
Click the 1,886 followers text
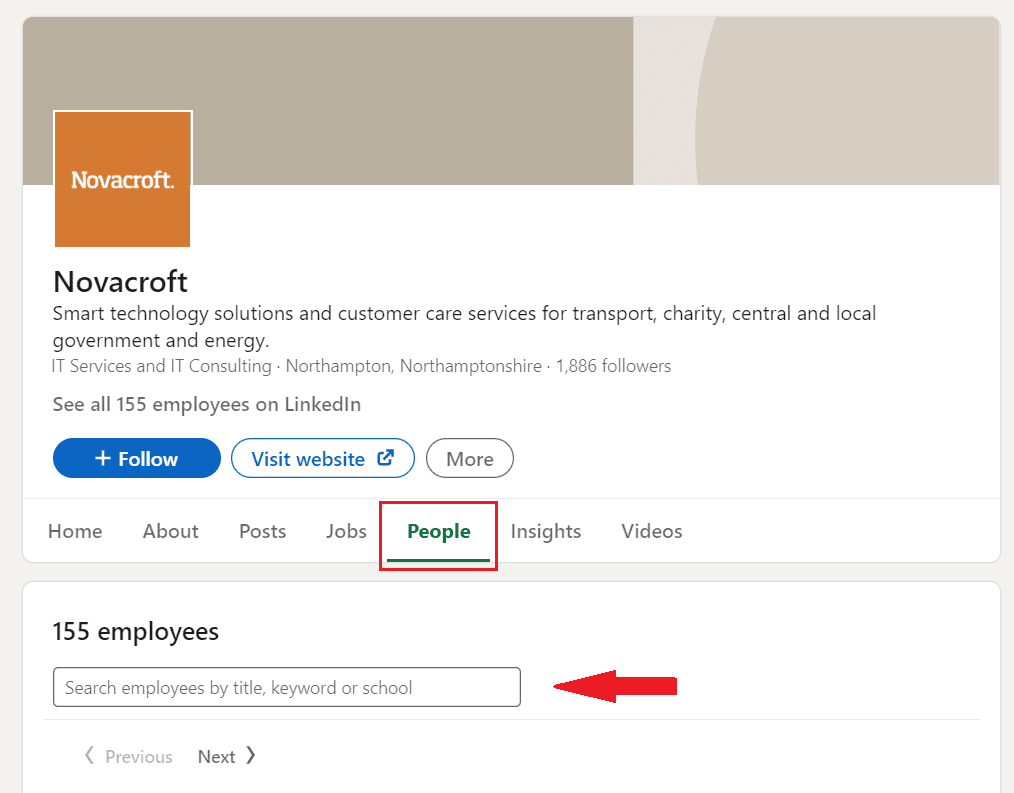614,366
